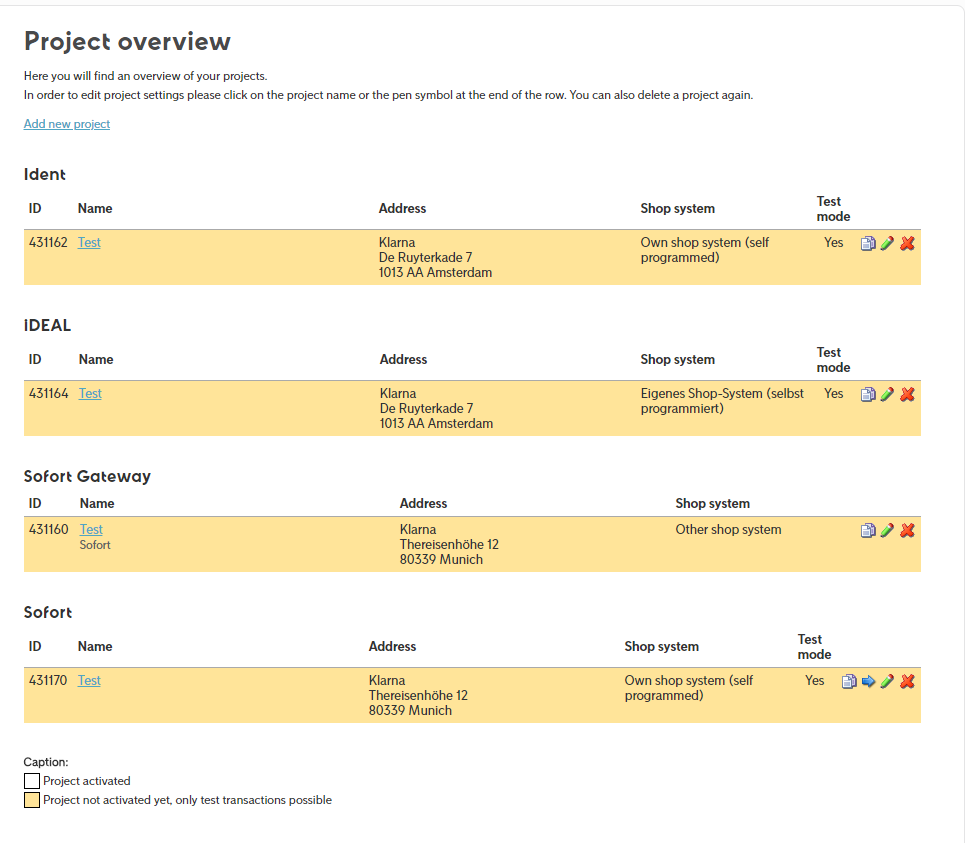Edit Sofort project 431170 with pen icon

tap(887, 681)
